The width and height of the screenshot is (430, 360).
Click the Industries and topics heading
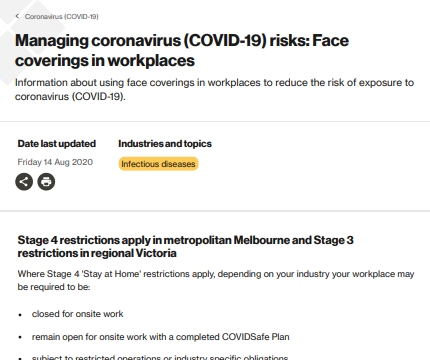click(x=165, y=144)
